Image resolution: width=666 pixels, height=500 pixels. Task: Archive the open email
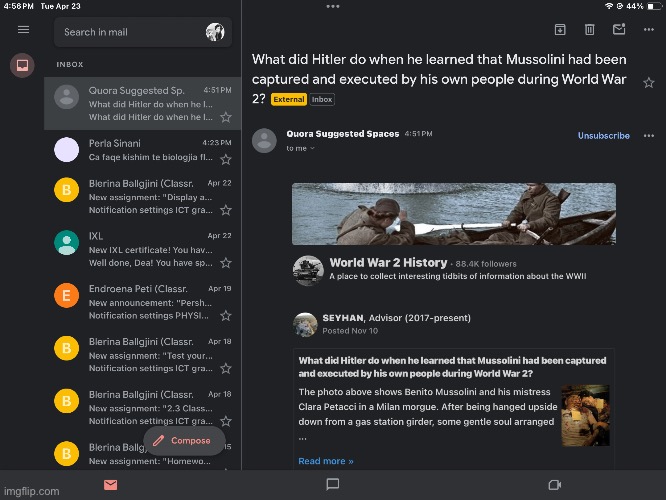pyautogui.click(x=560, y=29)
